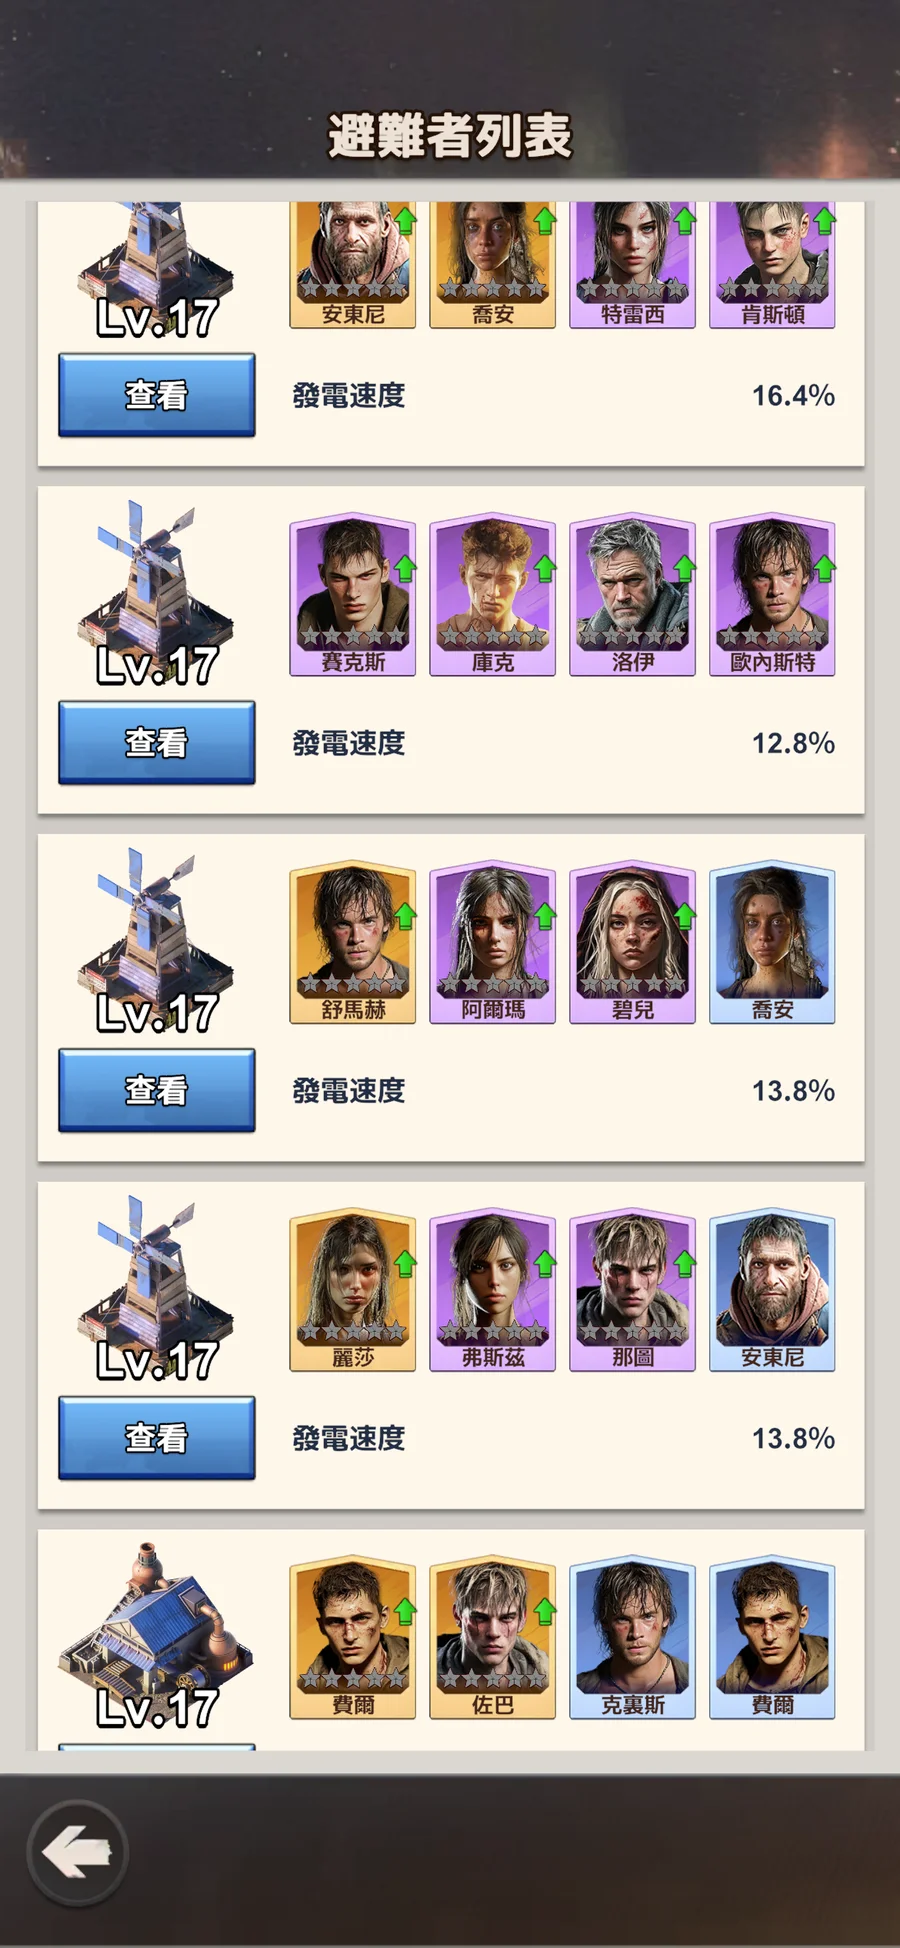Tap the 13.8% 發電速度 value under 麗莎
Viewport: 900px width, 1948px height.
(x=793, y=1438)
